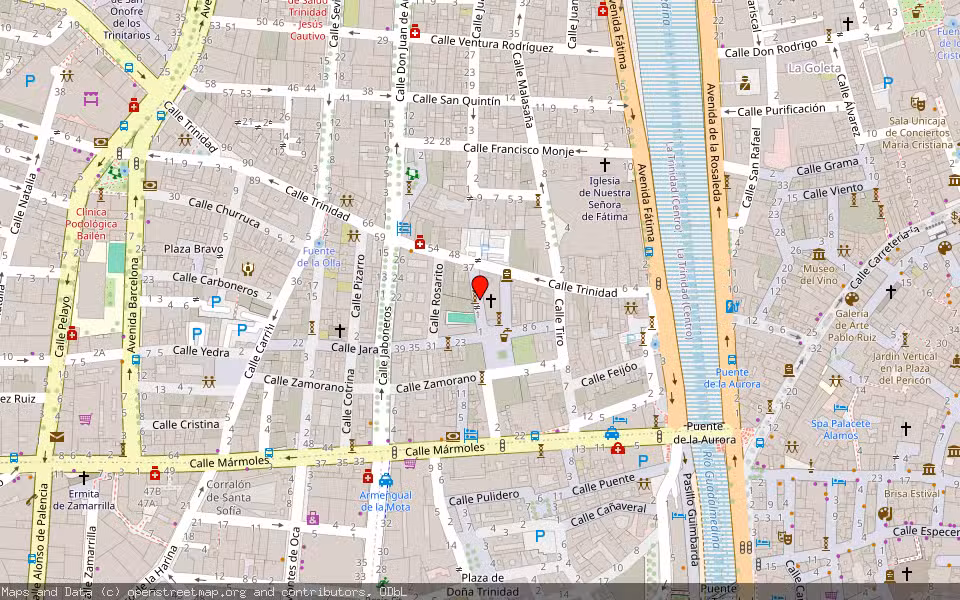Image resolution: width=960 pixels, height=600 pixels.
Task: Click the pharmacy cross next to Armengual de la Mota
Action: (x=368, y=476)
